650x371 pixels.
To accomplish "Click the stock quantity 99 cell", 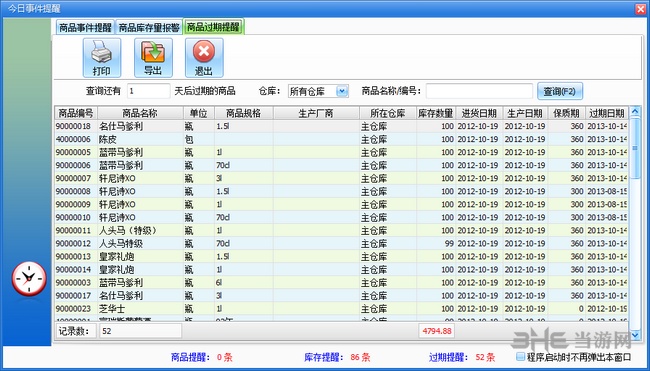I will coord(436,243).
